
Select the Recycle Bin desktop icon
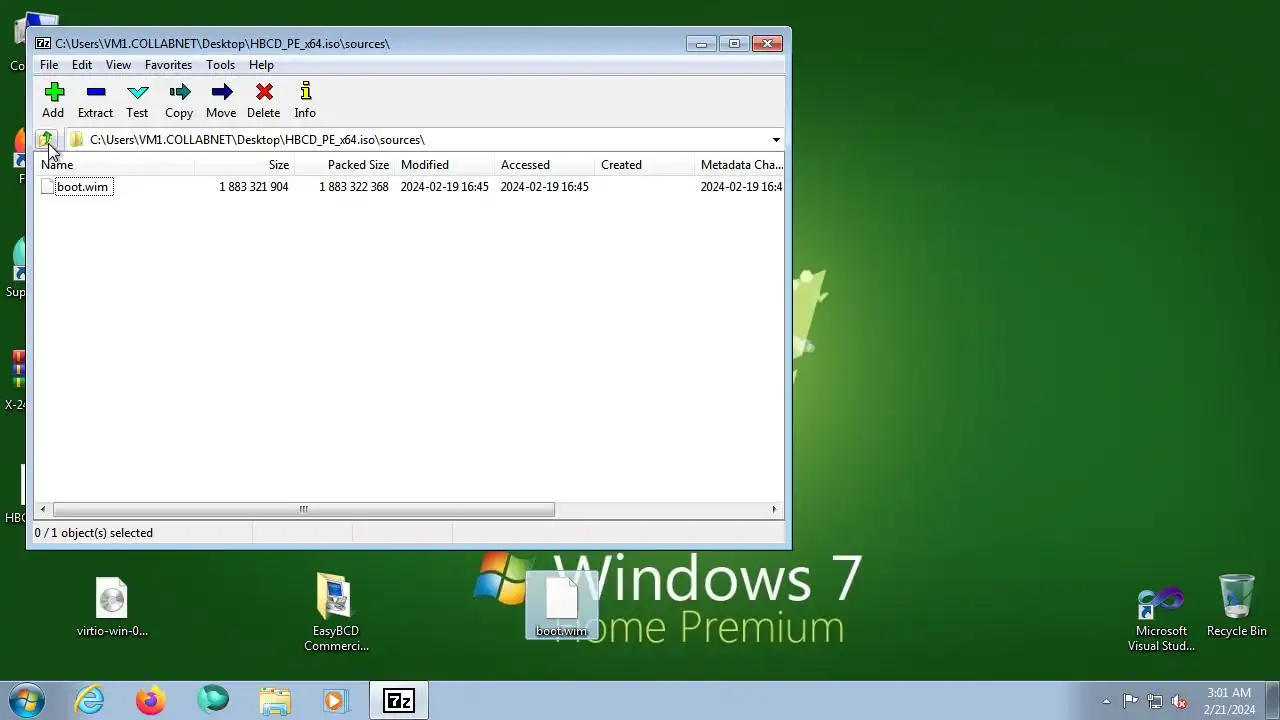1237,606
